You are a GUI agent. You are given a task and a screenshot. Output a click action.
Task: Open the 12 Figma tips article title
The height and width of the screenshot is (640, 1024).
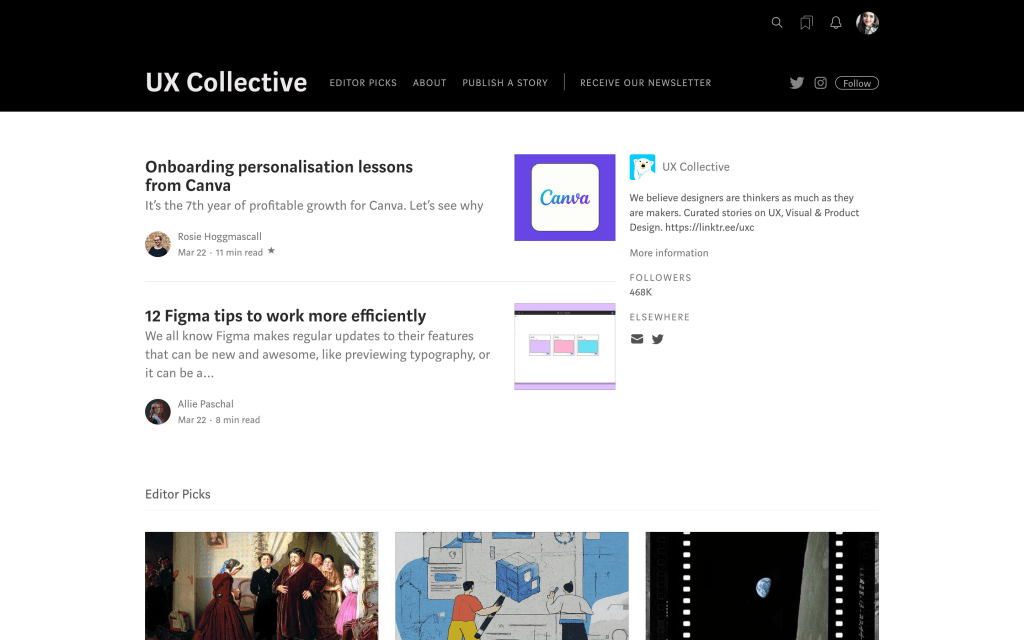pyautogui.click(x=285, y=316)
